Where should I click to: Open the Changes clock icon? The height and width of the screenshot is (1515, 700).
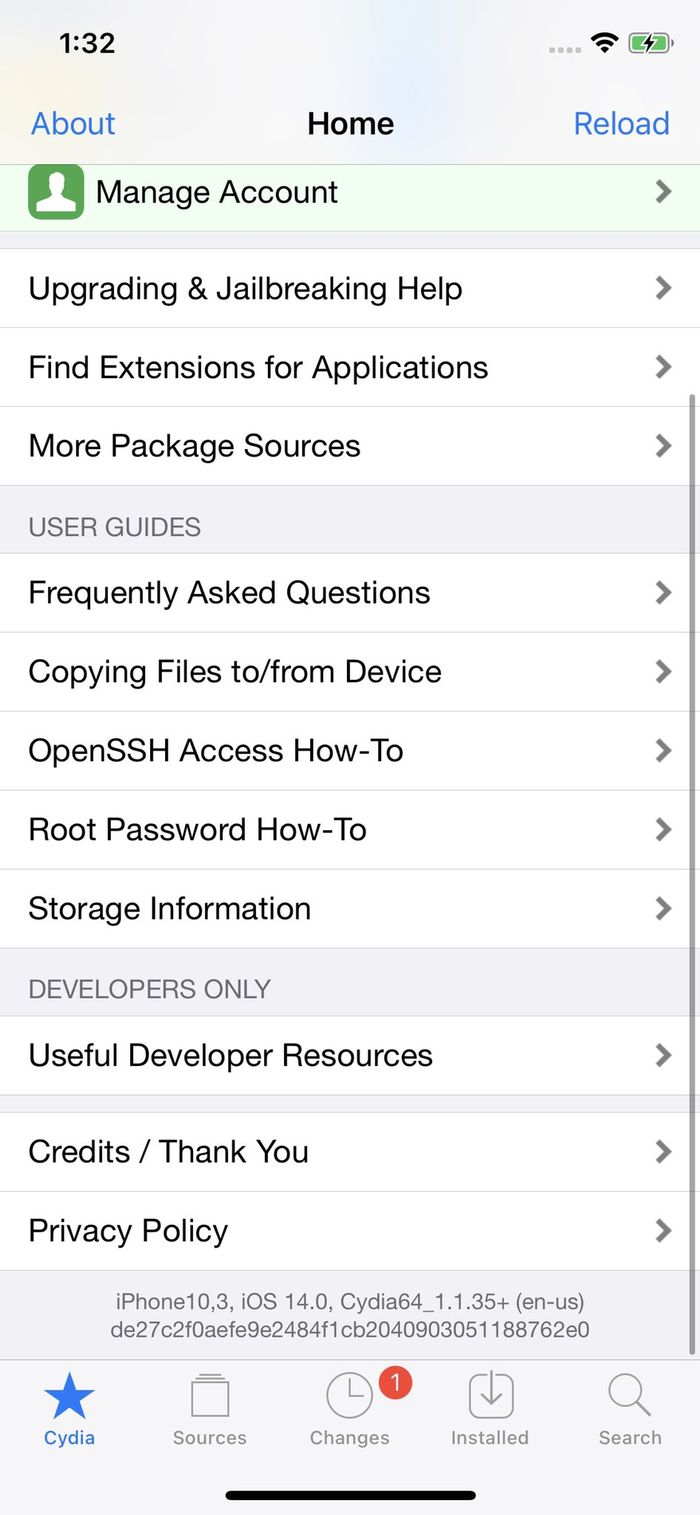(x=349, y=1396)
